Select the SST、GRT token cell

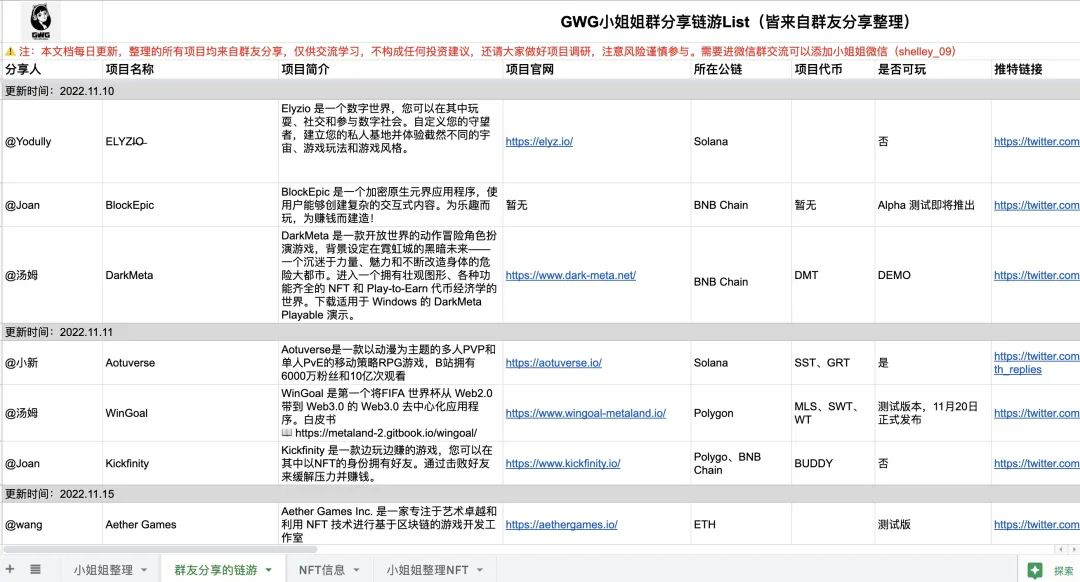(x=833, y=362)
